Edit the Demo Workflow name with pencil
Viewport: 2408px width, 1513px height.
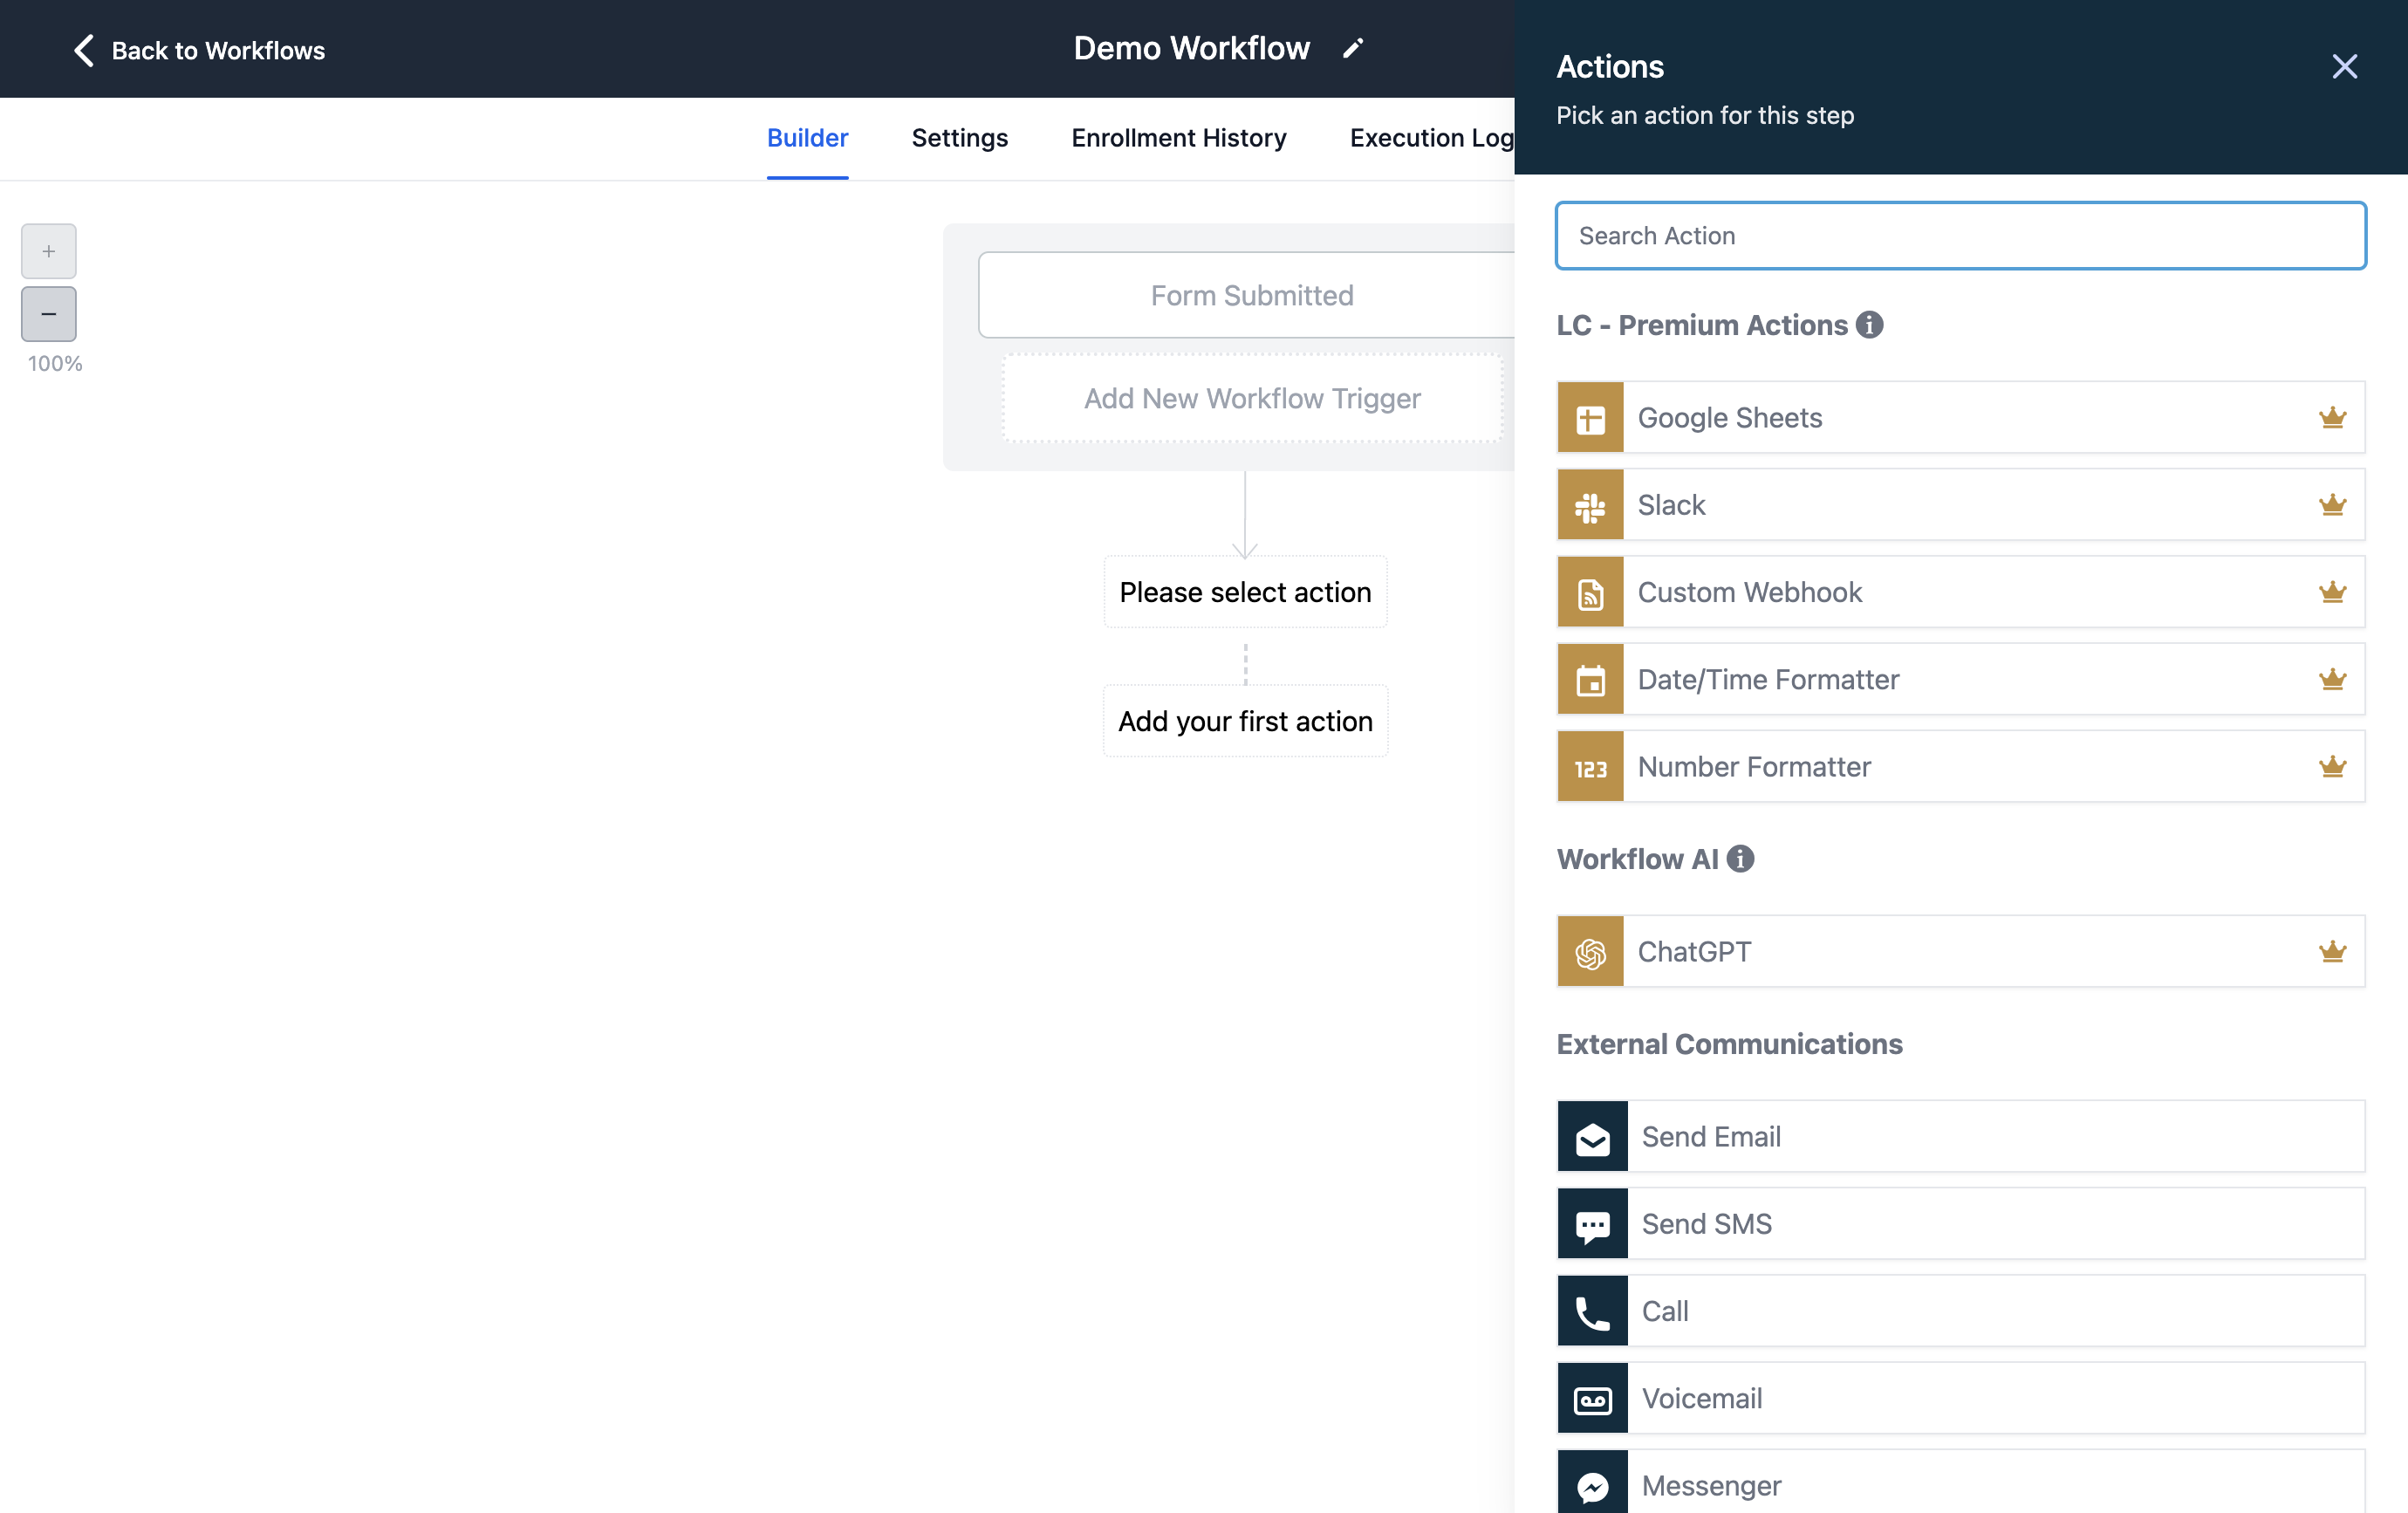coord(1353,49)
